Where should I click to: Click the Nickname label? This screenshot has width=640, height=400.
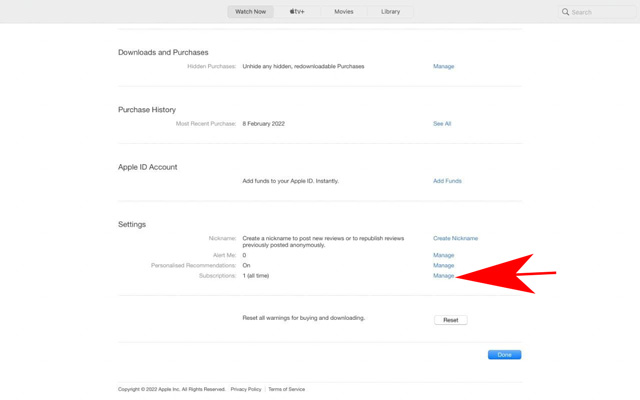(x=222, y=238)
